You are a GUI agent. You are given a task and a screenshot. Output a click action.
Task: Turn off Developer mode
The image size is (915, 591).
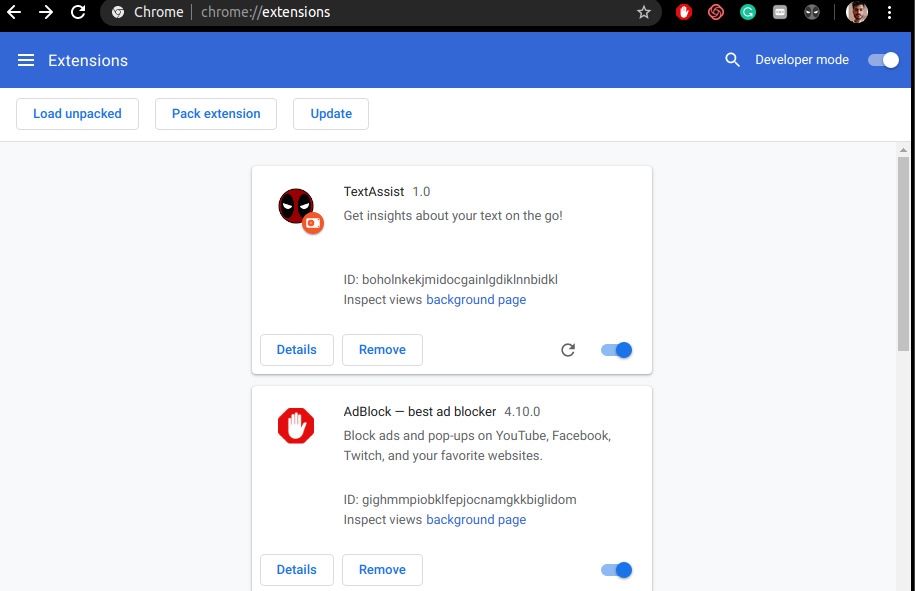pyautogui.click(x=883, y=60)
